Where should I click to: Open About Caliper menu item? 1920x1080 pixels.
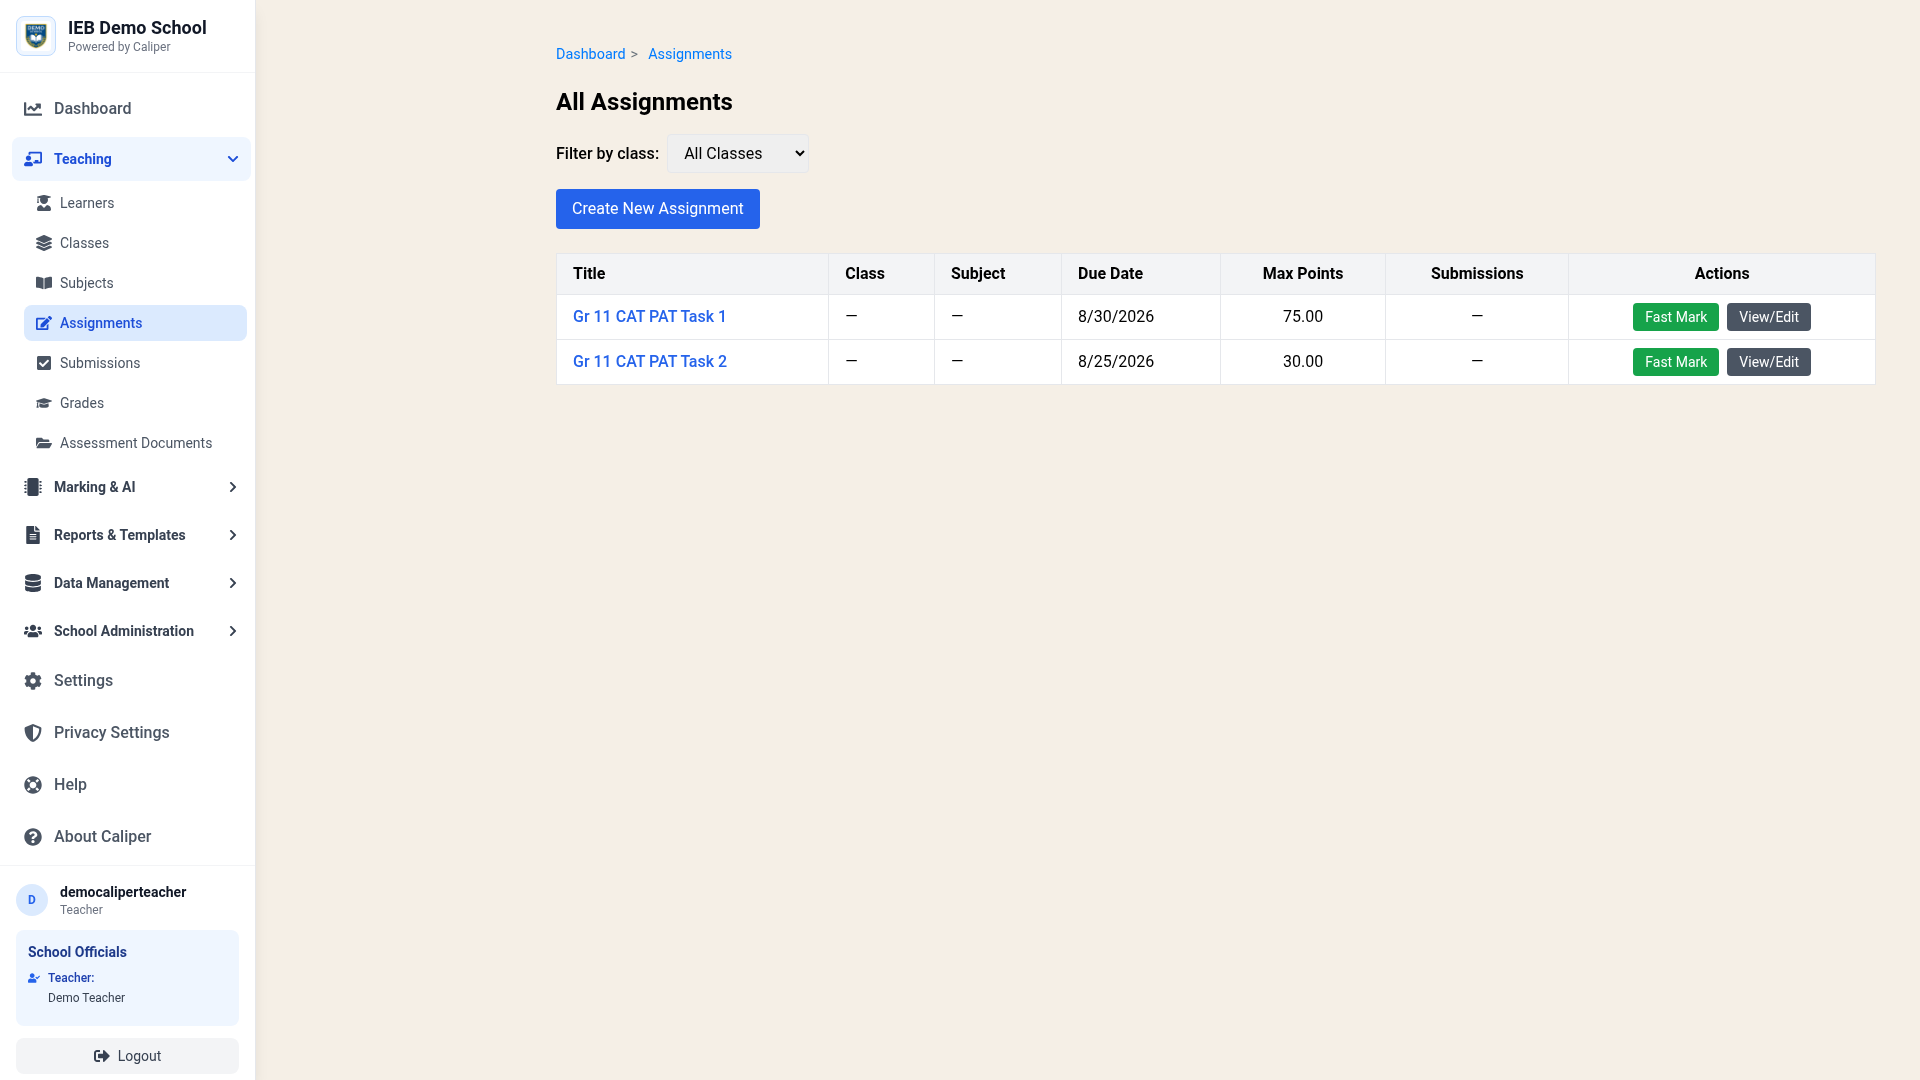pos(102,837)
